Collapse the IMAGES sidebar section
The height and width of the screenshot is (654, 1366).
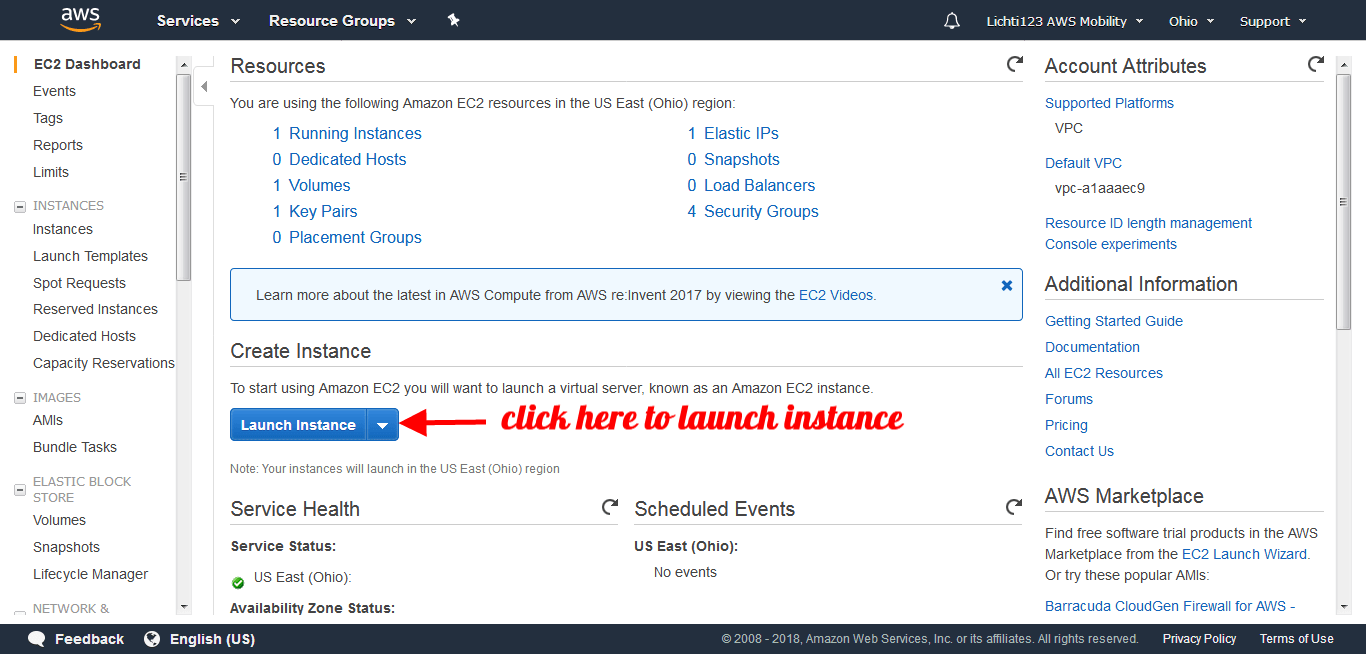coord(19,398)
